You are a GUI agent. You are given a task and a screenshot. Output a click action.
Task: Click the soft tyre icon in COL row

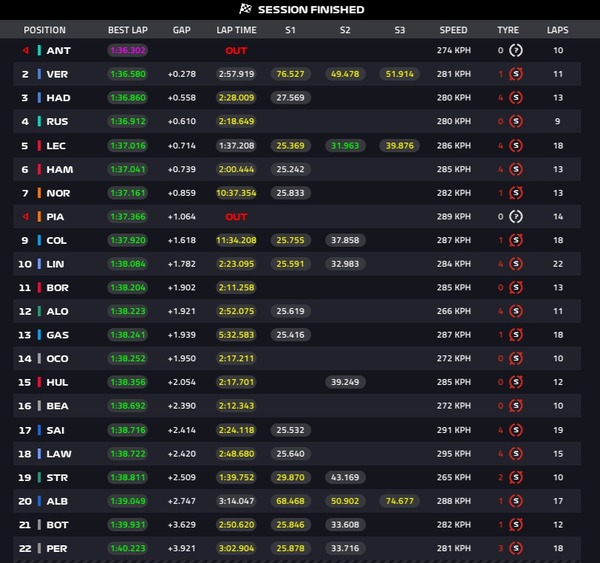coord(515,240)
